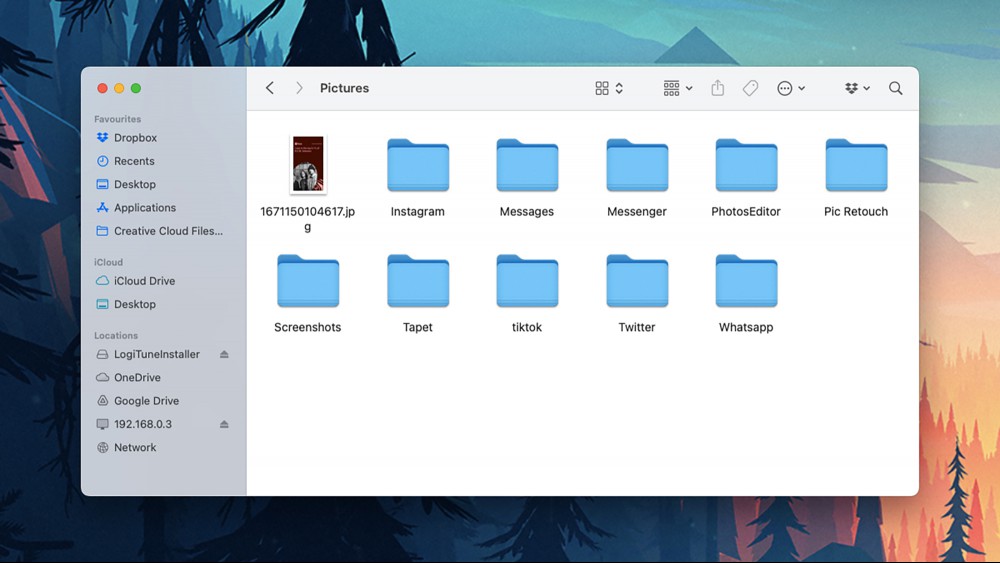Eject the LogiTuneInstaller volume

coord(224,354)
